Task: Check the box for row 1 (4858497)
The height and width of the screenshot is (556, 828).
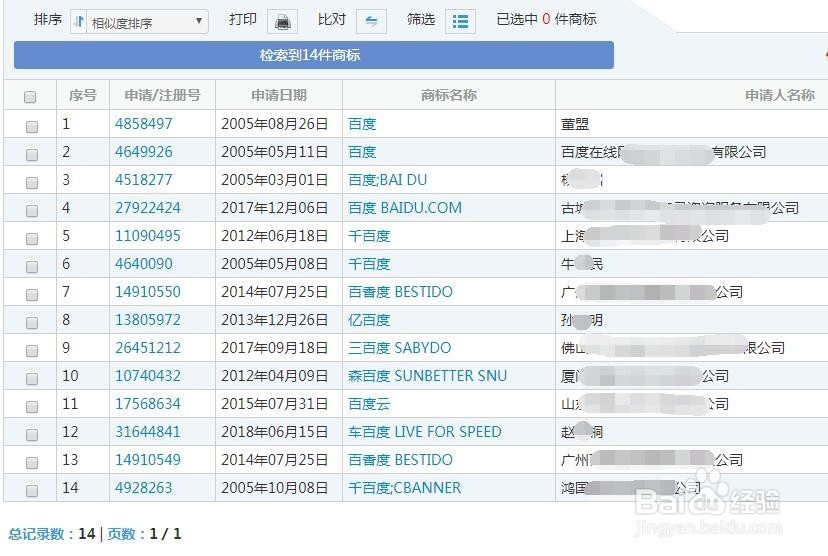Action: pyautogui.click(x=32, y=126)
